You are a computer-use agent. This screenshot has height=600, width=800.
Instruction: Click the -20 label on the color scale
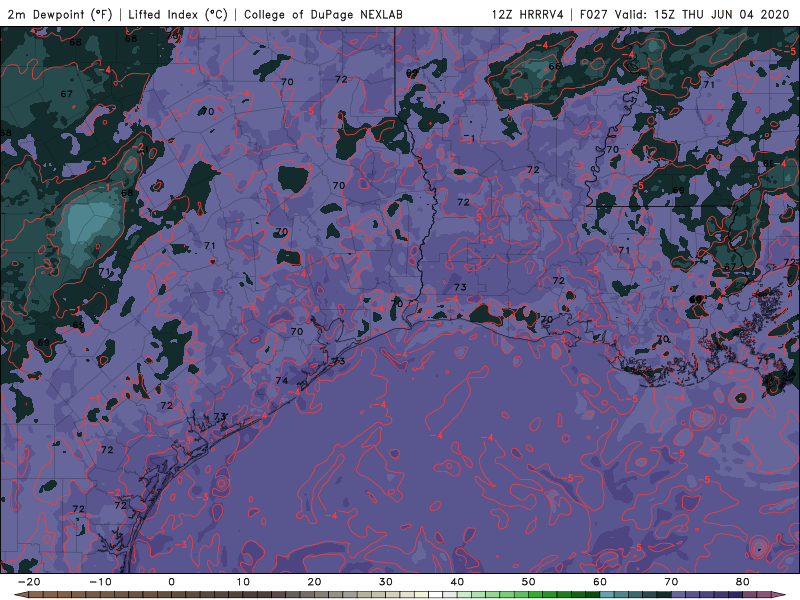tap(29, 582)
